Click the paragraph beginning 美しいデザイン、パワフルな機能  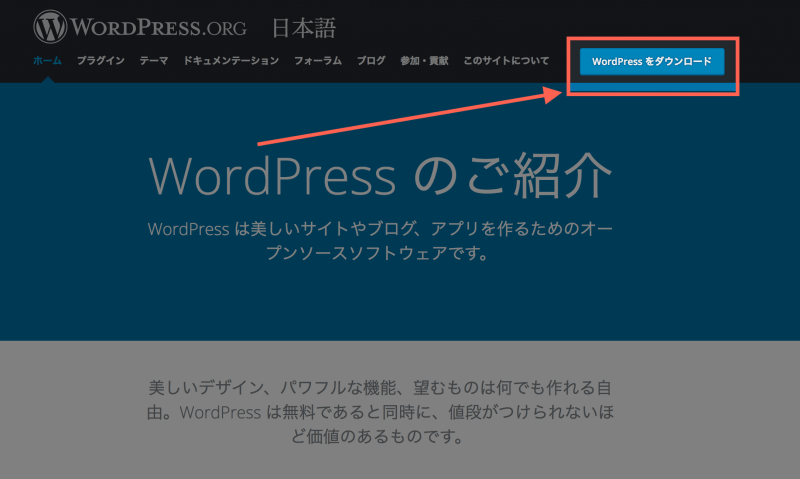pyautogui.click(x=380, y=412)
